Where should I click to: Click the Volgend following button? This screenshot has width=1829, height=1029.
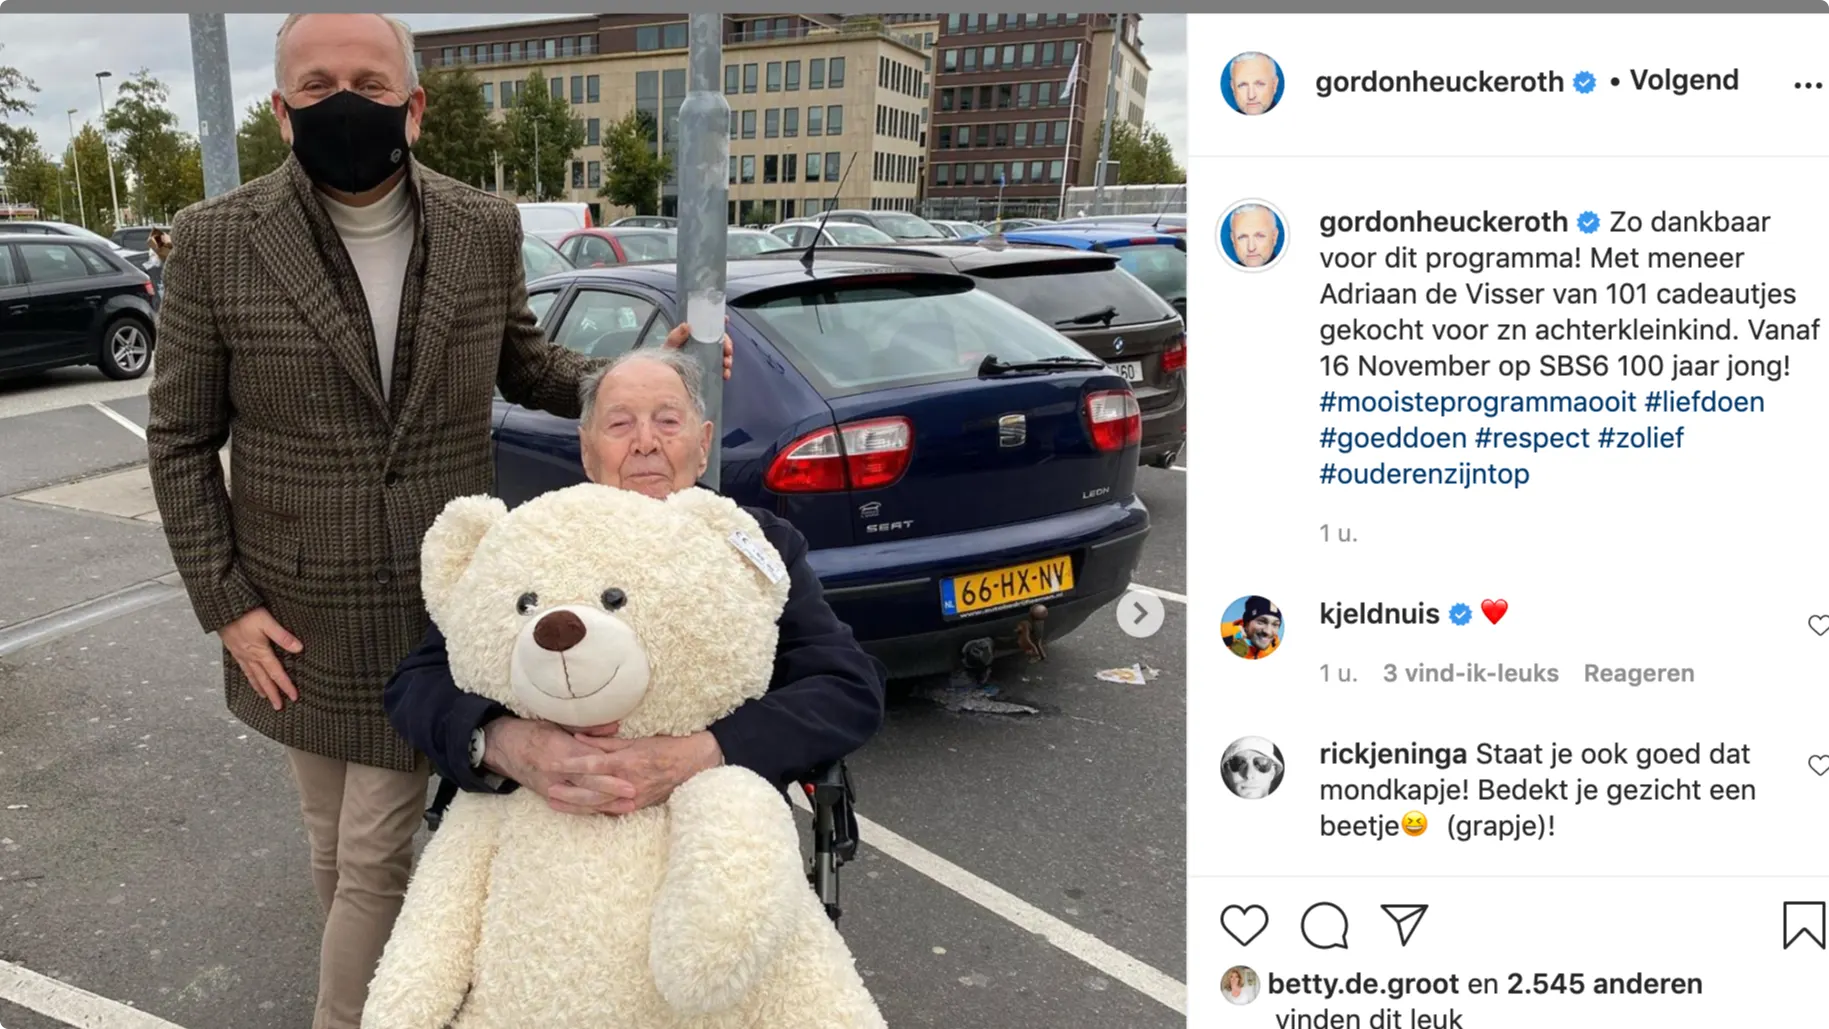pos(1684,81)
